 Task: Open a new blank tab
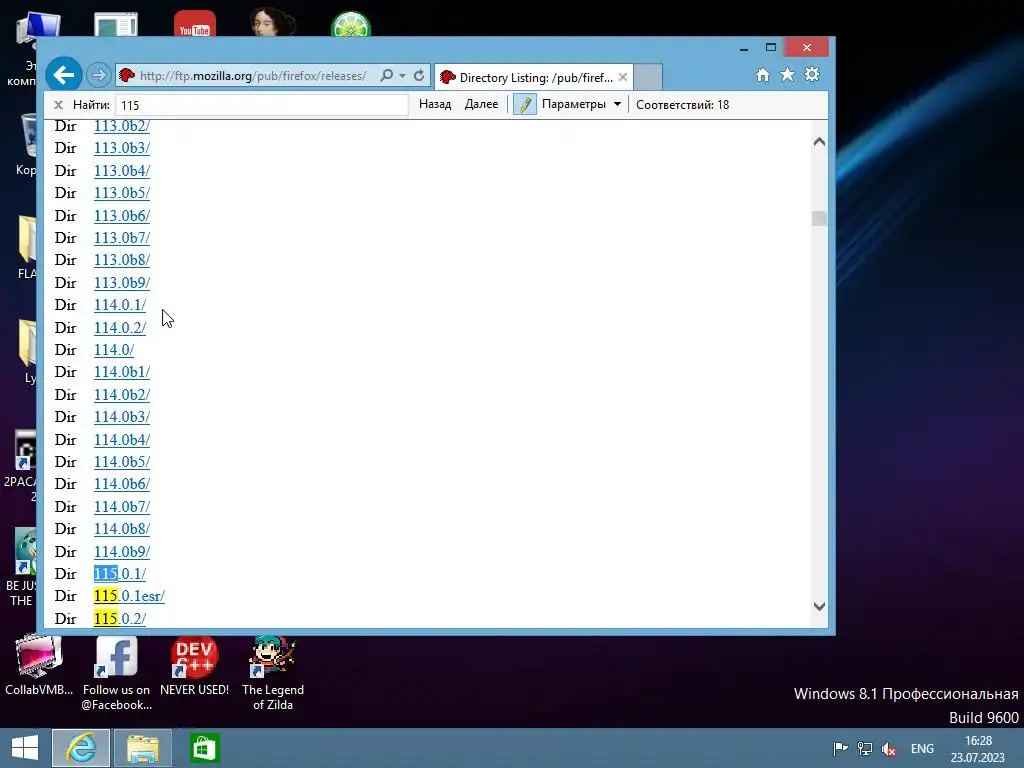point(648,77)
